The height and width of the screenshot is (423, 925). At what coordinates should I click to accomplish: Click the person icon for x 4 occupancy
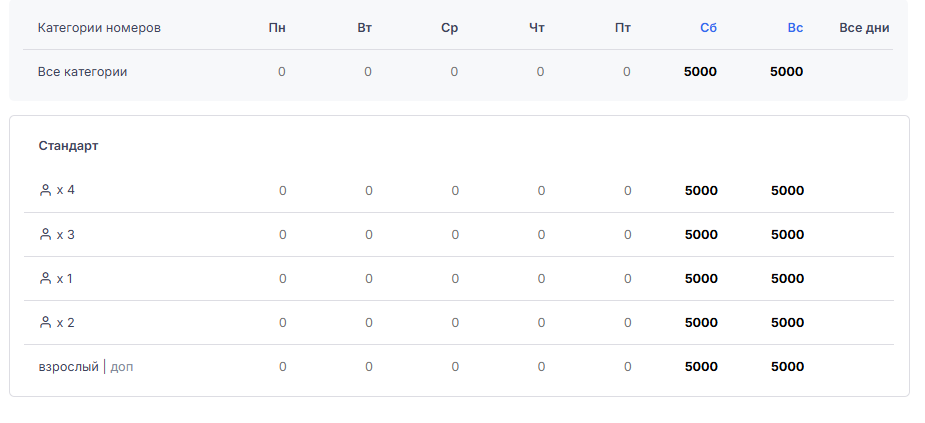pos(45,190)
